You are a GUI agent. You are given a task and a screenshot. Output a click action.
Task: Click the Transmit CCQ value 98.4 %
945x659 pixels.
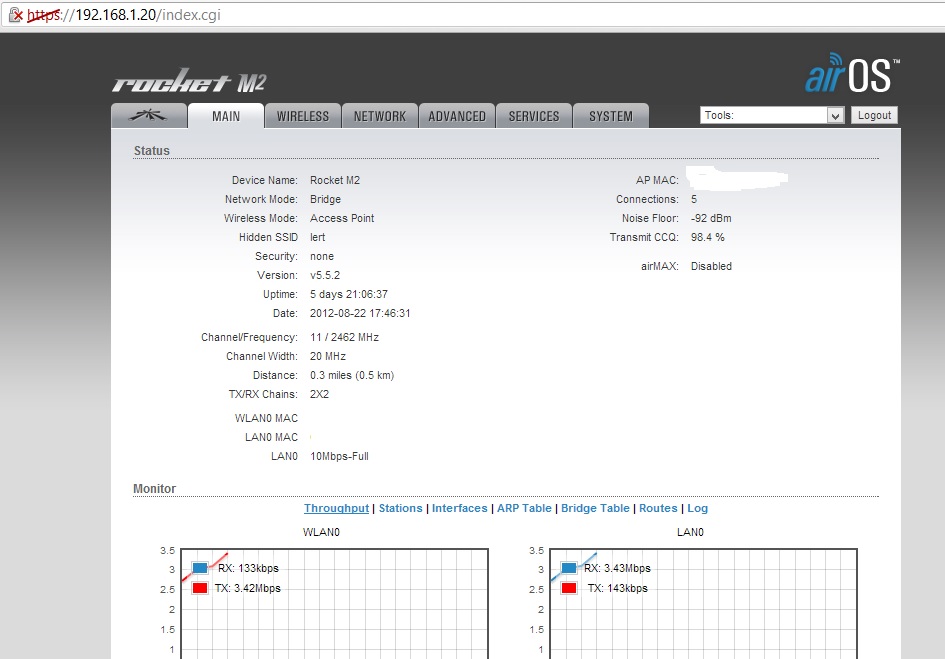708,238
